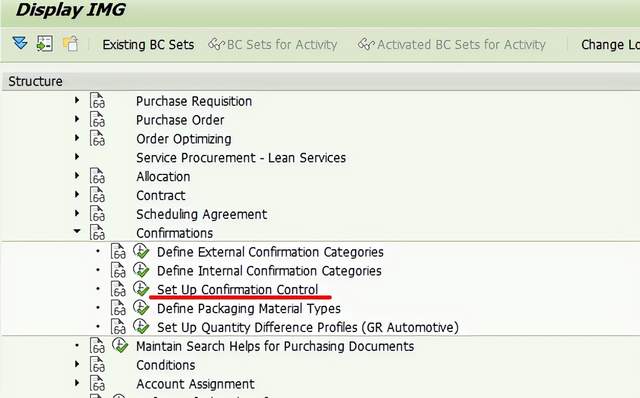
Task: Click the Structure column header
Action: [36, 81]
